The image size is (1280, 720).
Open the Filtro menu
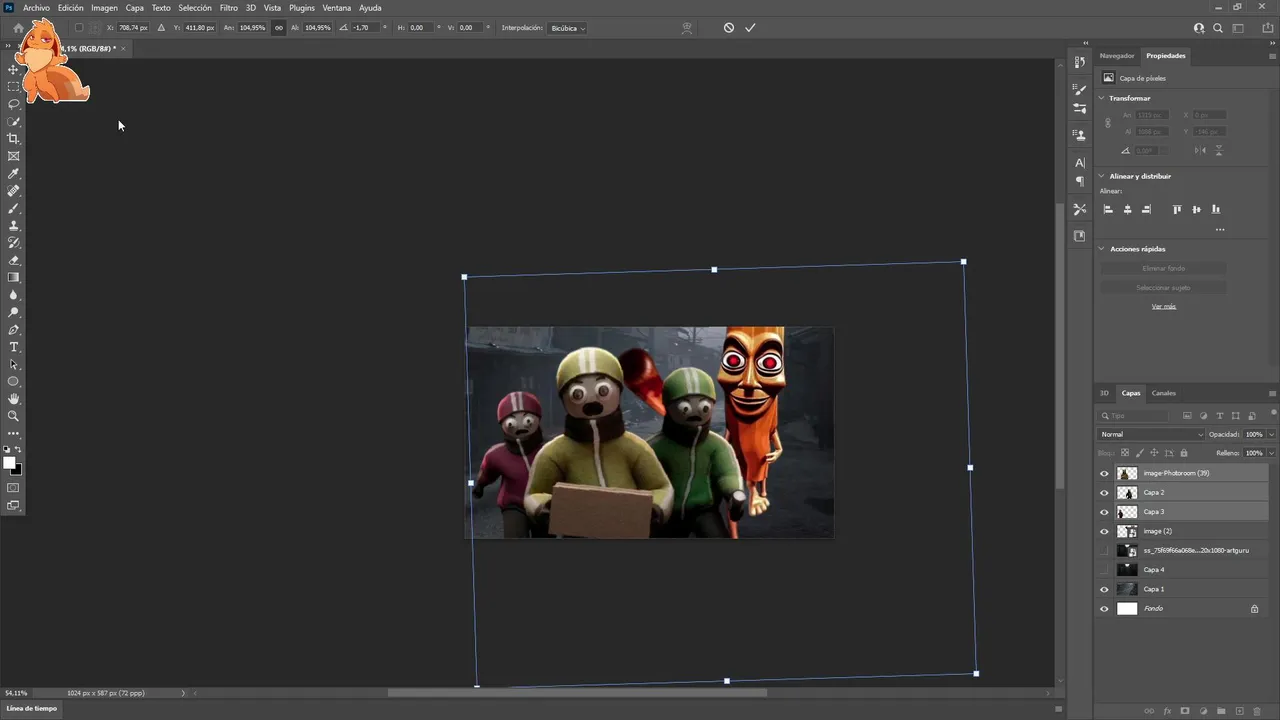pos(229,7)
